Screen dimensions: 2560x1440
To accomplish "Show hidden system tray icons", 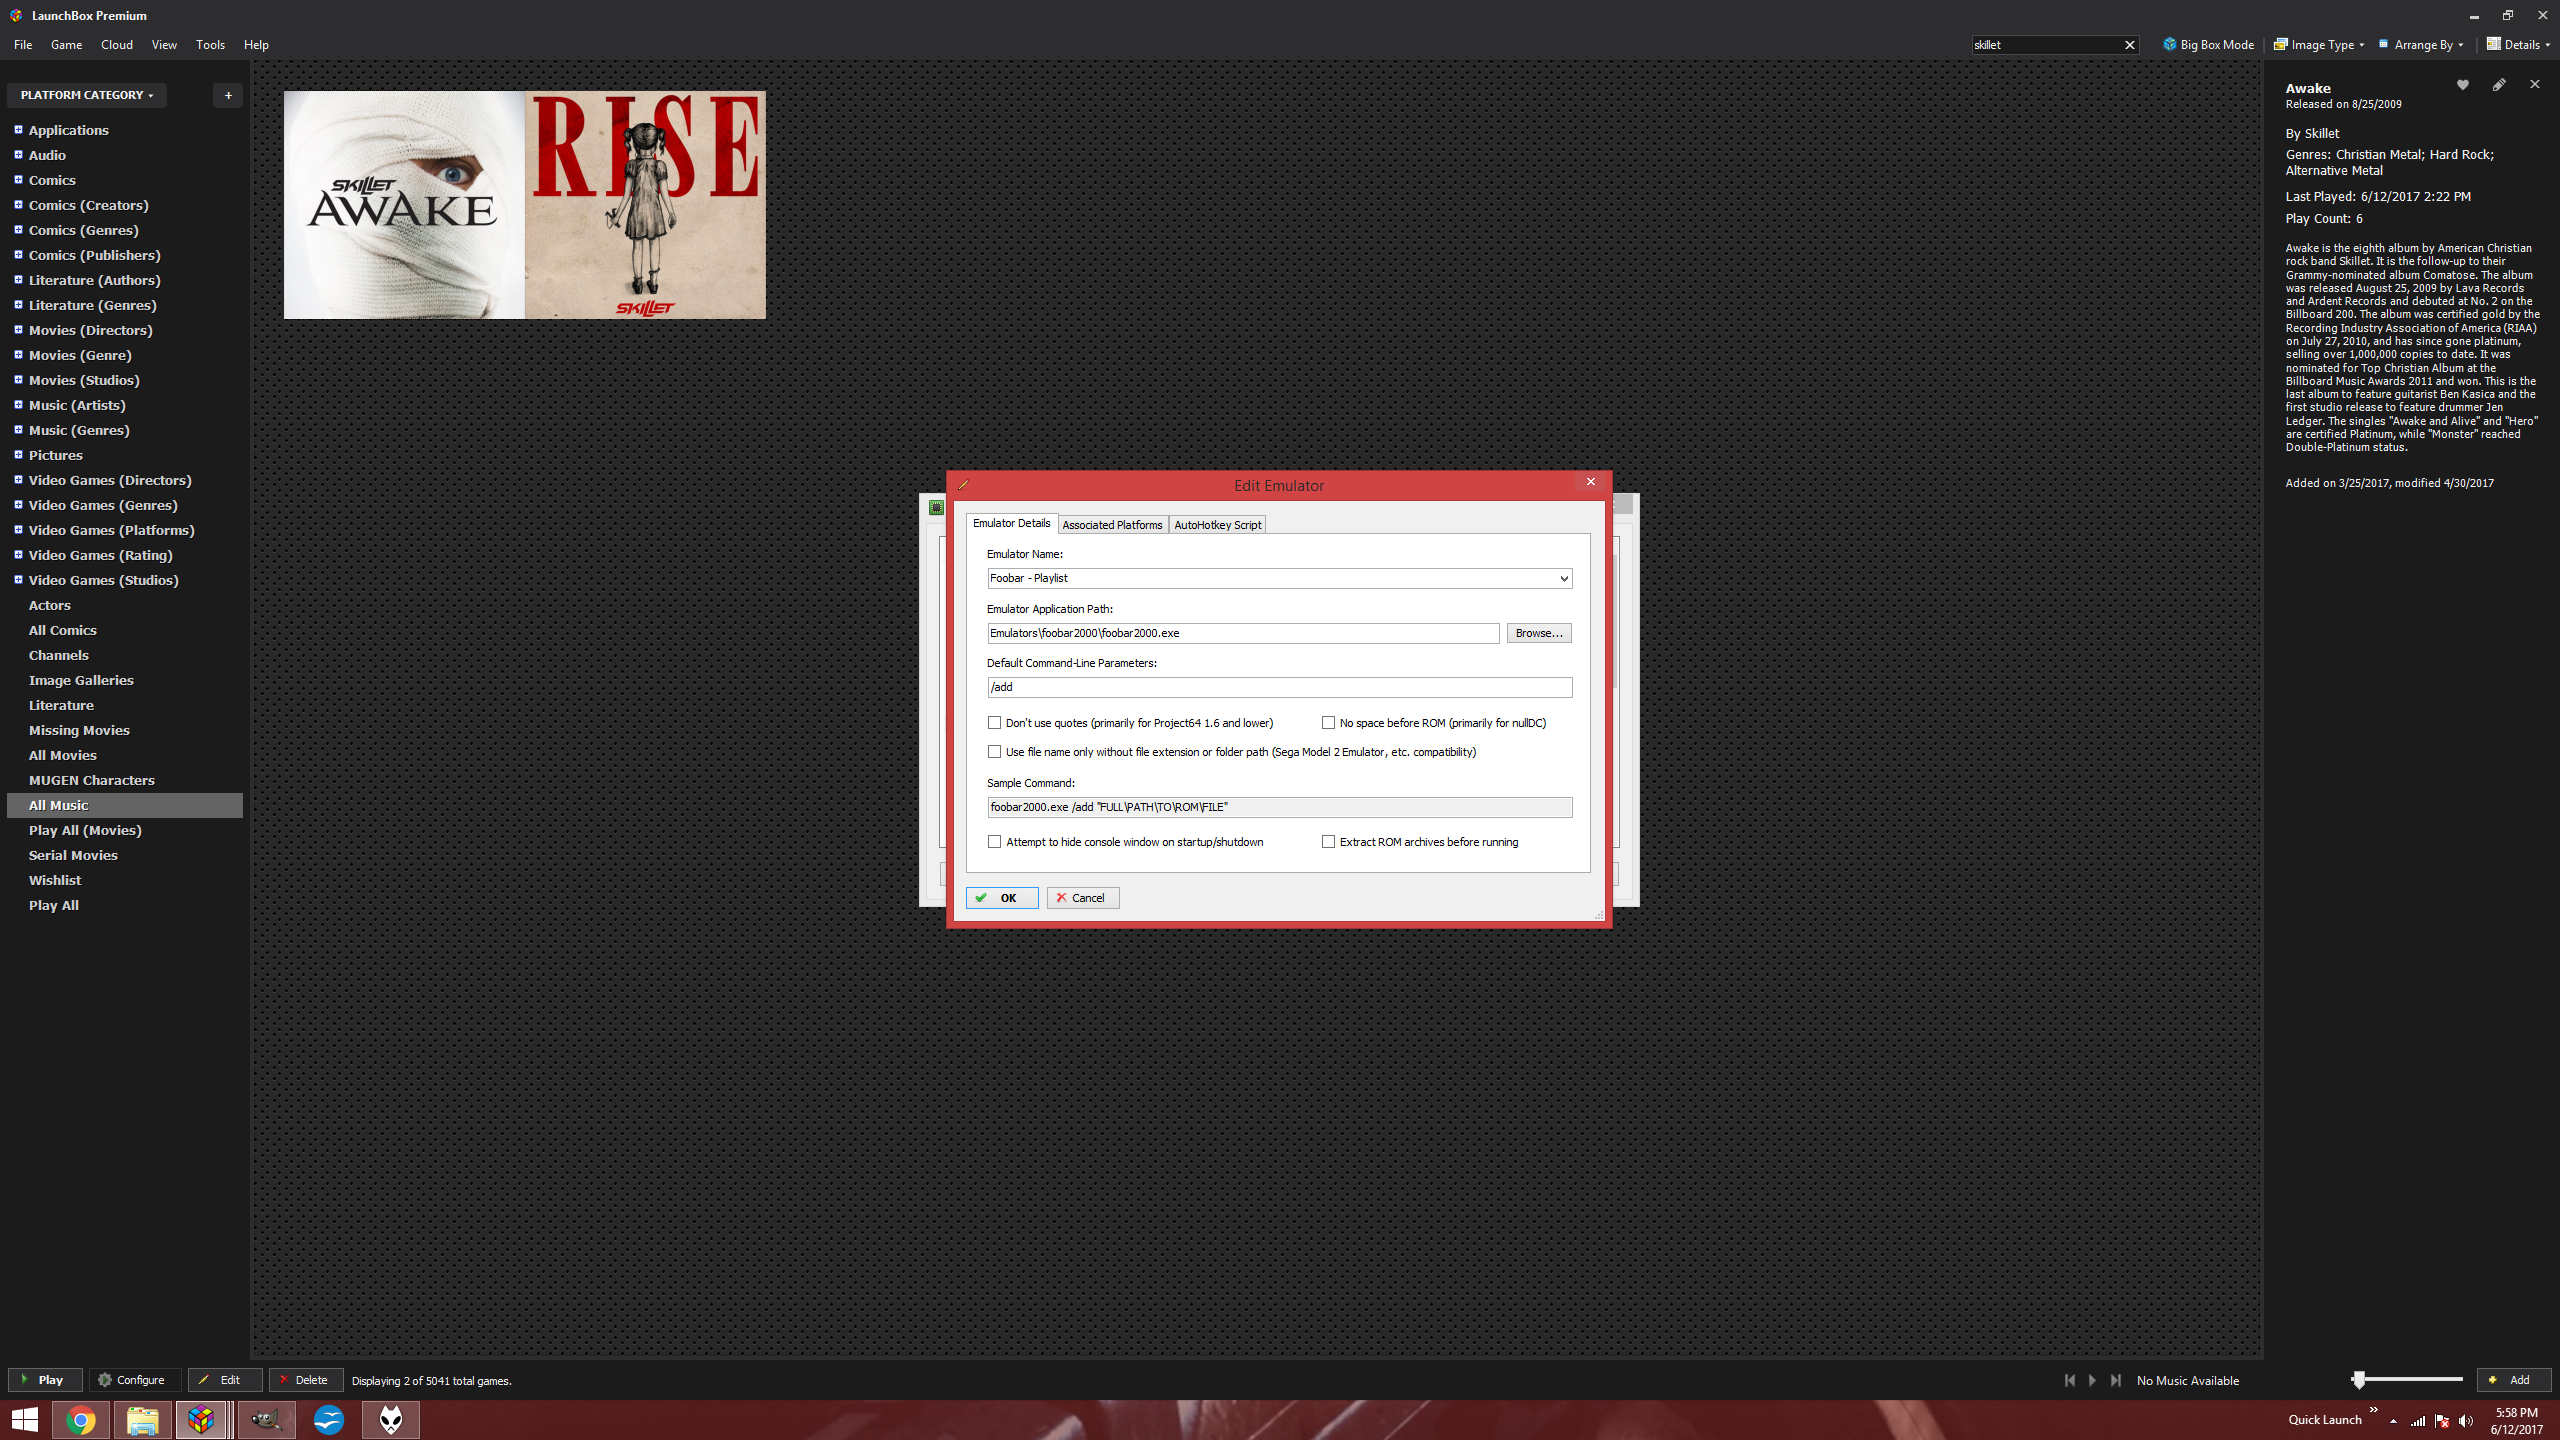I will pyautogui.click(x=2393, y=1421).
